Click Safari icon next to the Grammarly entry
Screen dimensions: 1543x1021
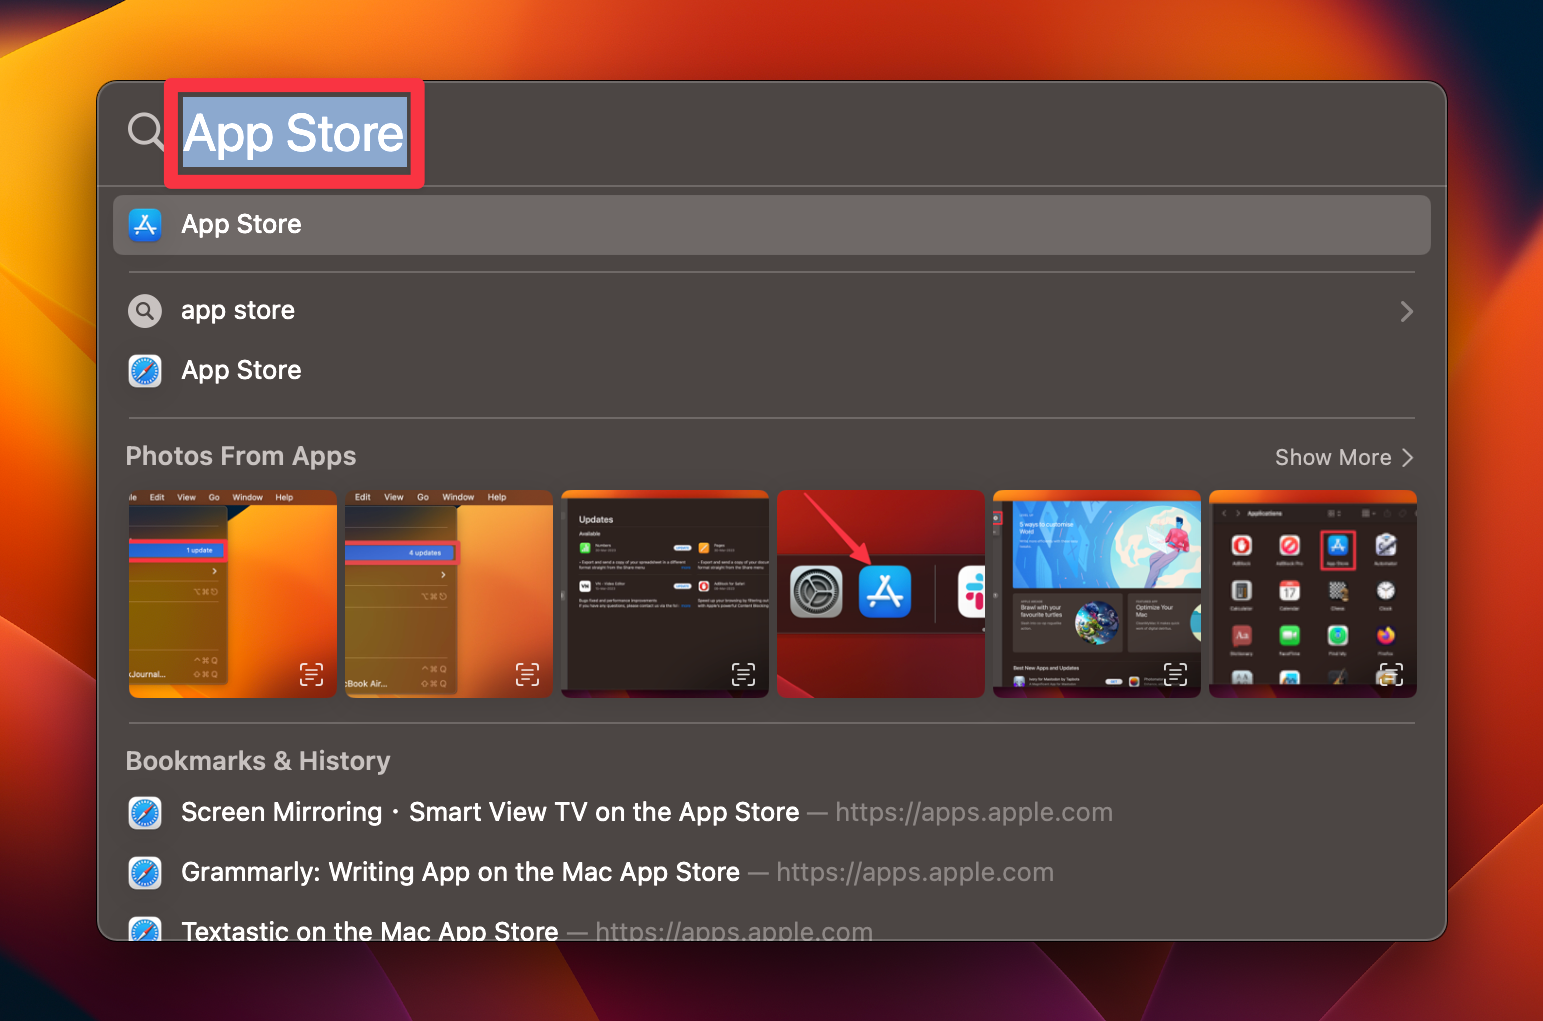tap(145, 873)
